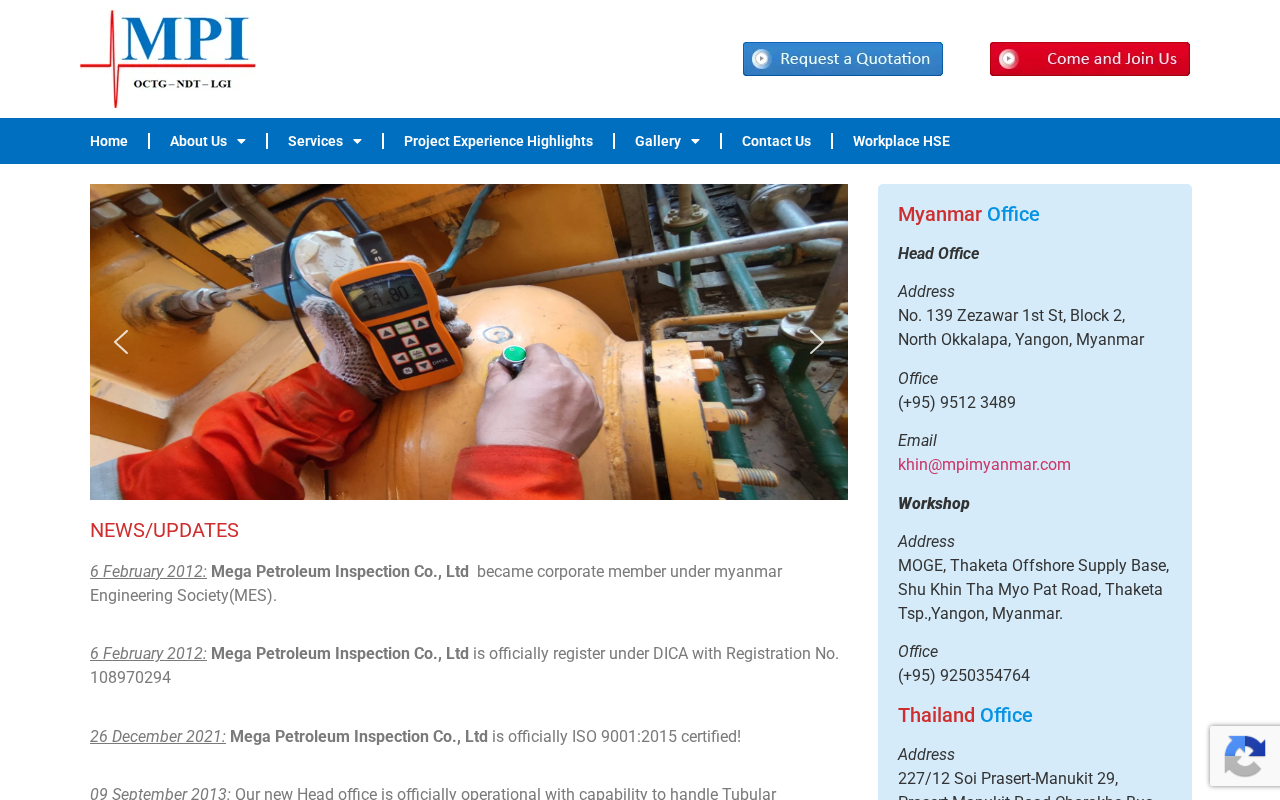1280x800 pixels.
Task: Click the Workshop label
Action: point(934,504)
